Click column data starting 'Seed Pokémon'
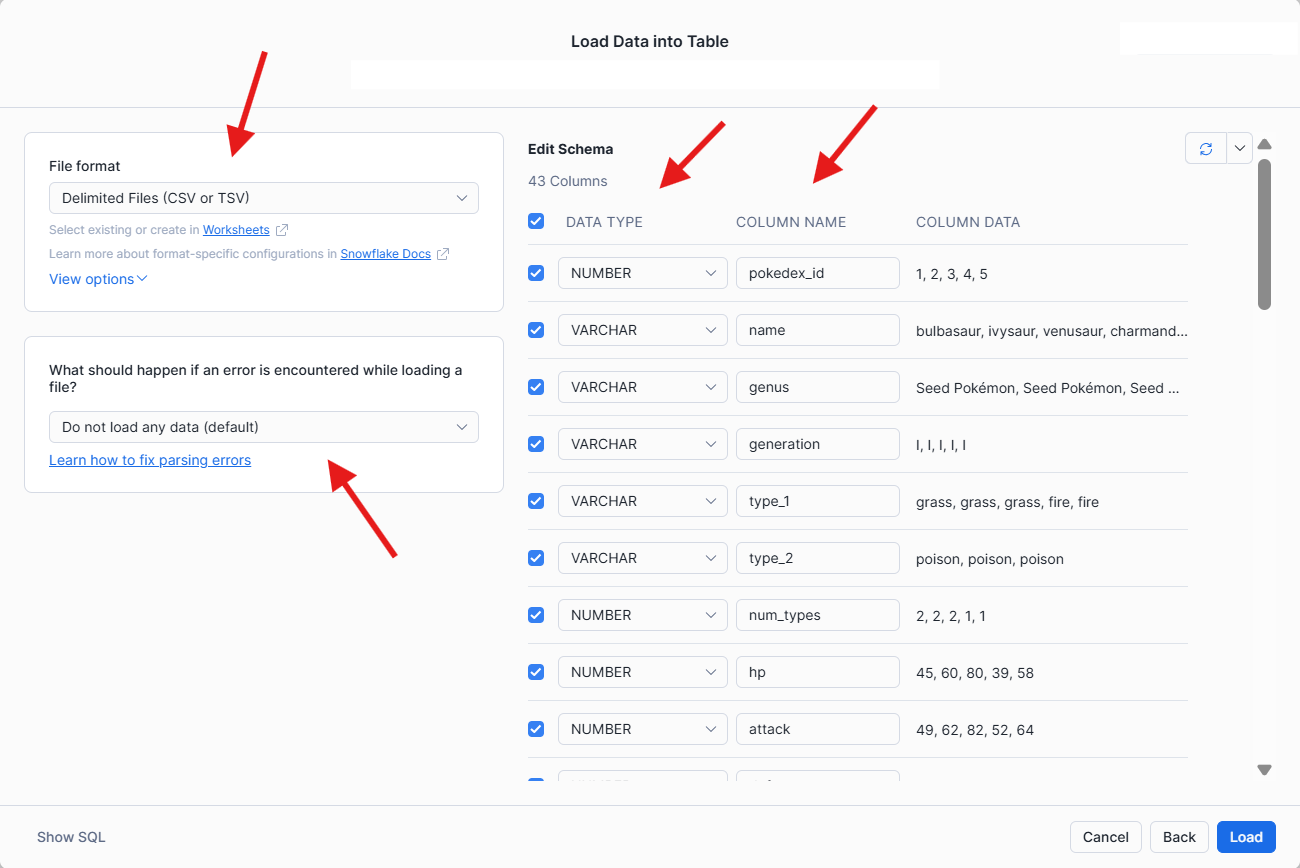 (x=1048, y=387)
